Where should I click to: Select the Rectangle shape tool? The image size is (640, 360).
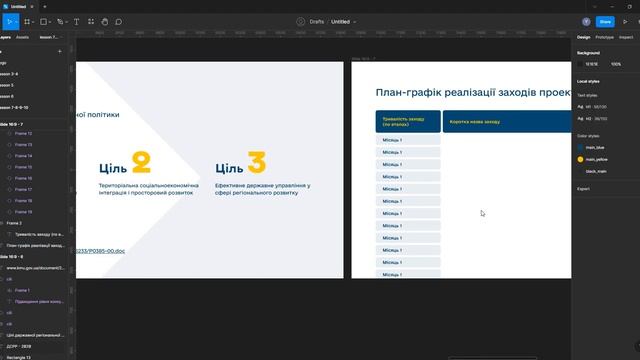(x=43, y=22)
